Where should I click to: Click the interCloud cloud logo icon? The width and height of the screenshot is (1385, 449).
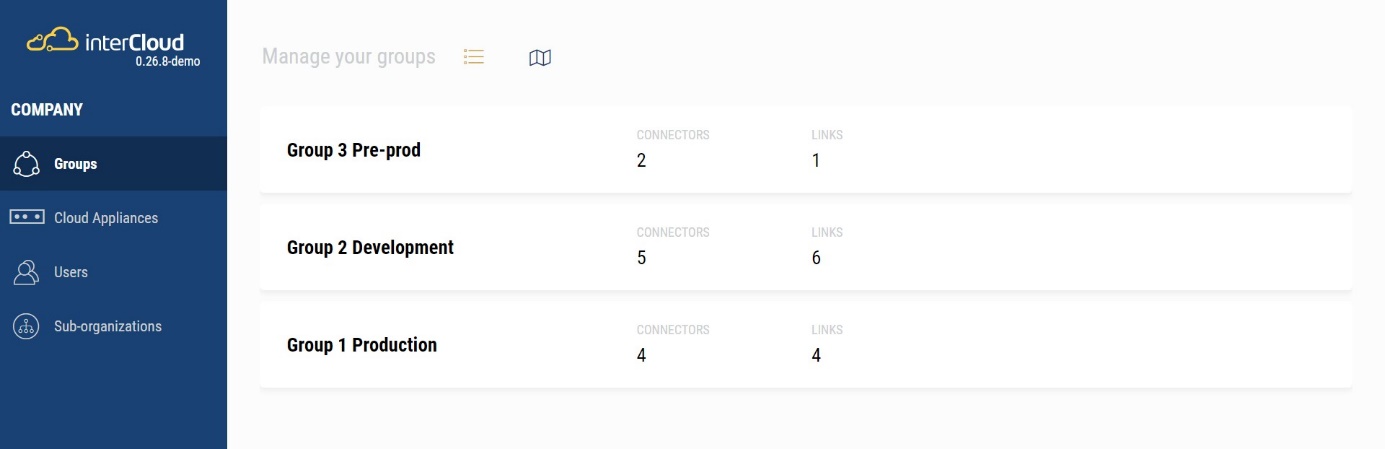coord(52,41)
